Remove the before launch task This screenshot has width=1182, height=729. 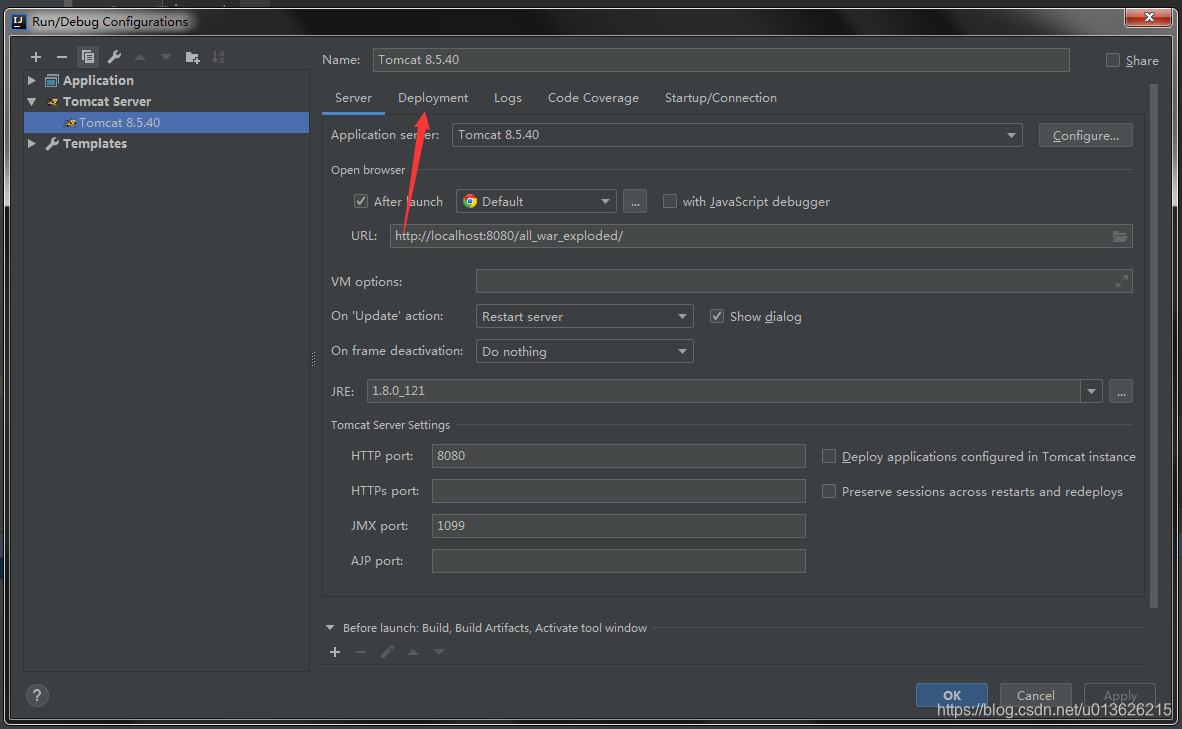(361, 652)
